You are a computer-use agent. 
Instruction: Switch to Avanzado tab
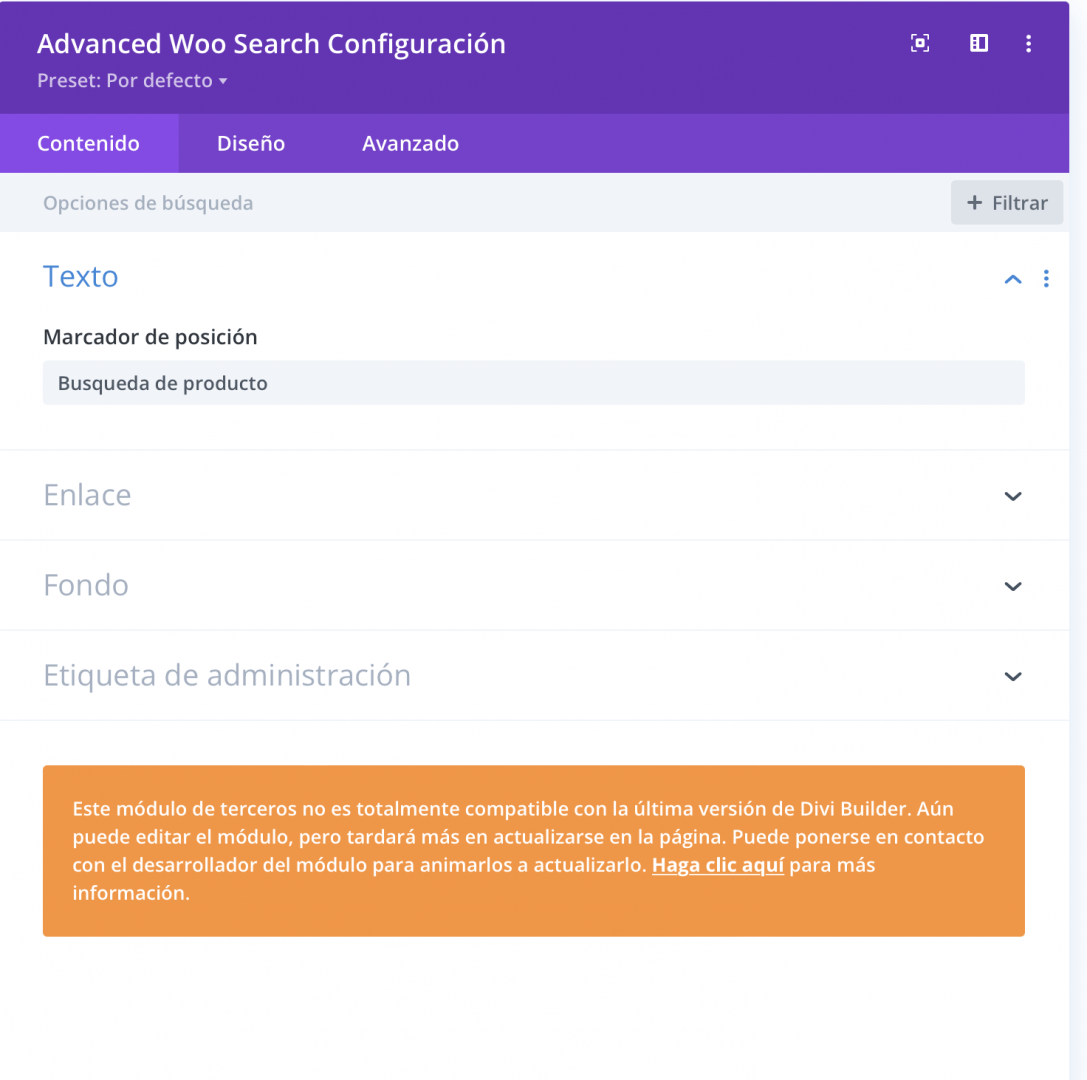410,143
